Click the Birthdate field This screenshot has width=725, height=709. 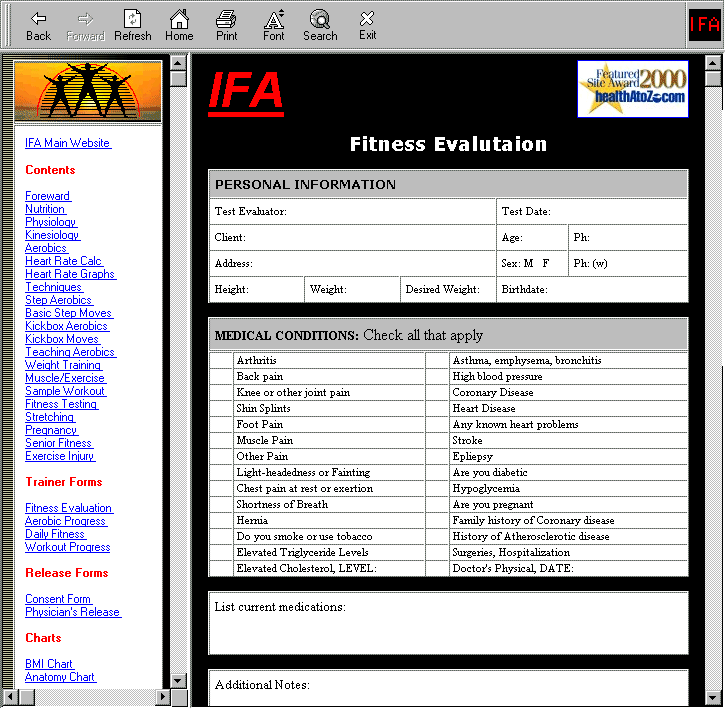point(592,290)
